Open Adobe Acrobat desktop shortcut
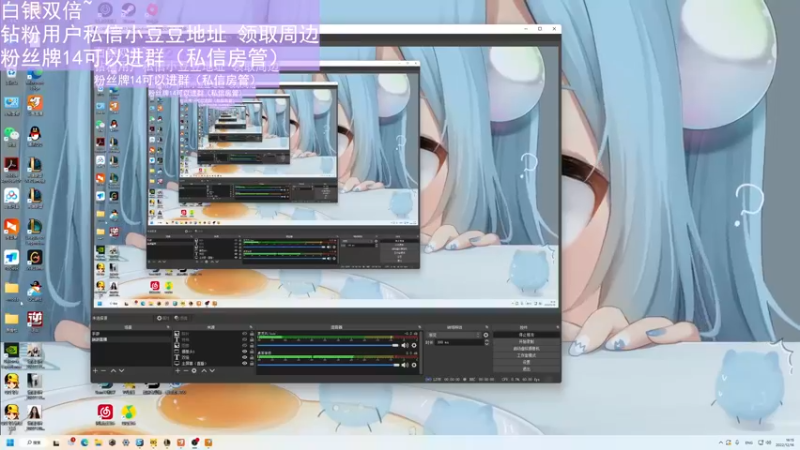 pos(11,169)
